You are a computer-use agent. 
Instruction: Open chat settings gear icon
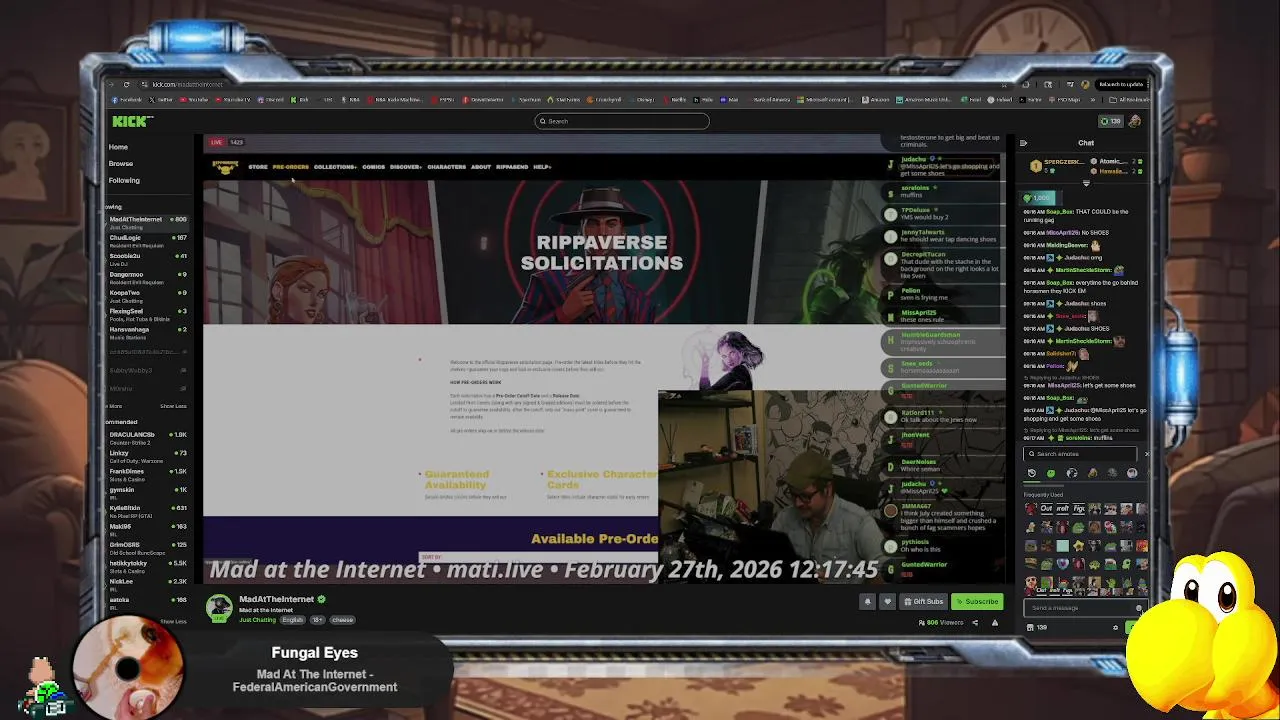(1115, 628)
